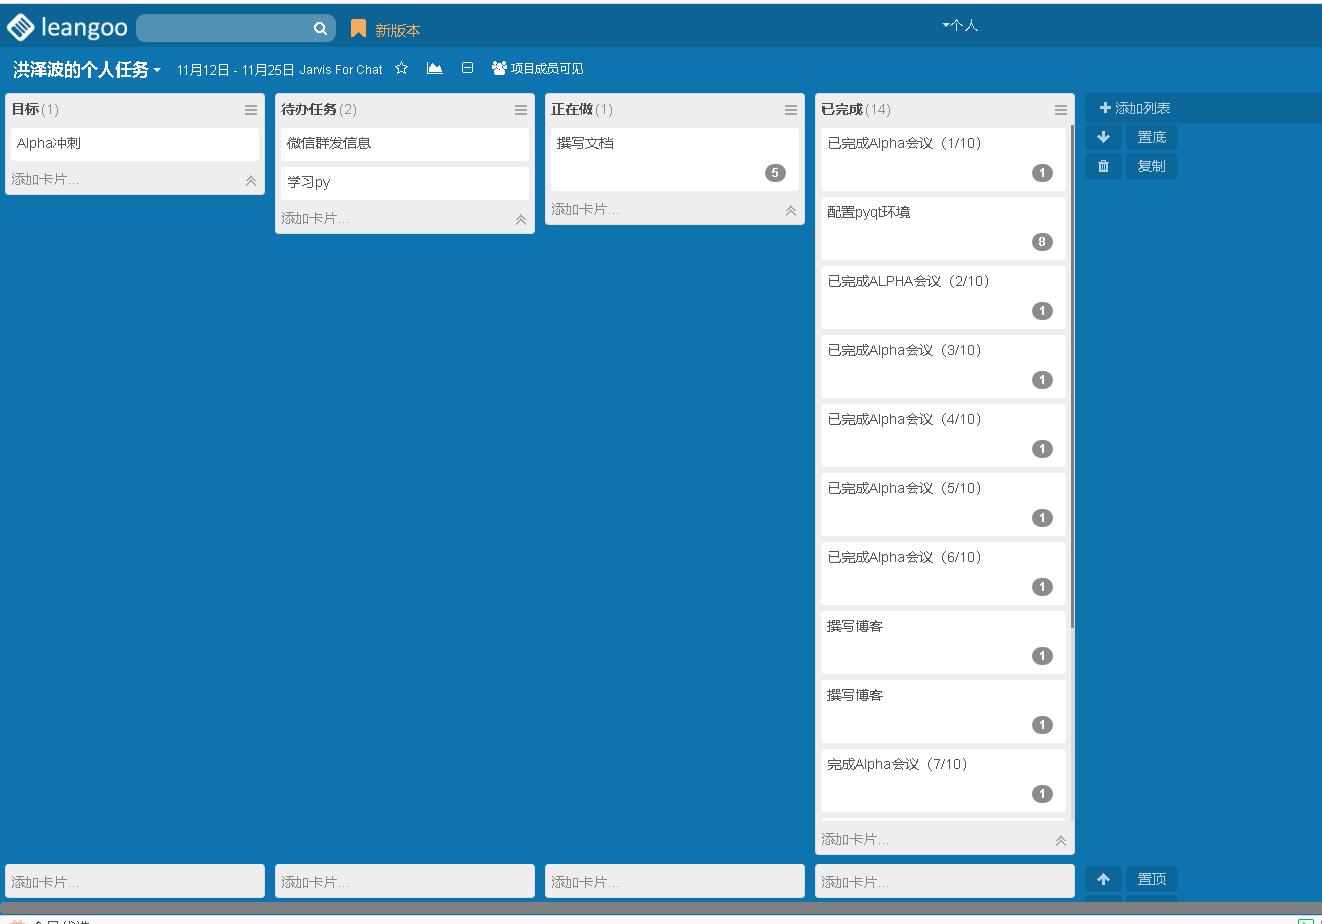The image size is (1322, 924).
Task: Click the up arrow 置顶 icon
Action: [1103, 879]
